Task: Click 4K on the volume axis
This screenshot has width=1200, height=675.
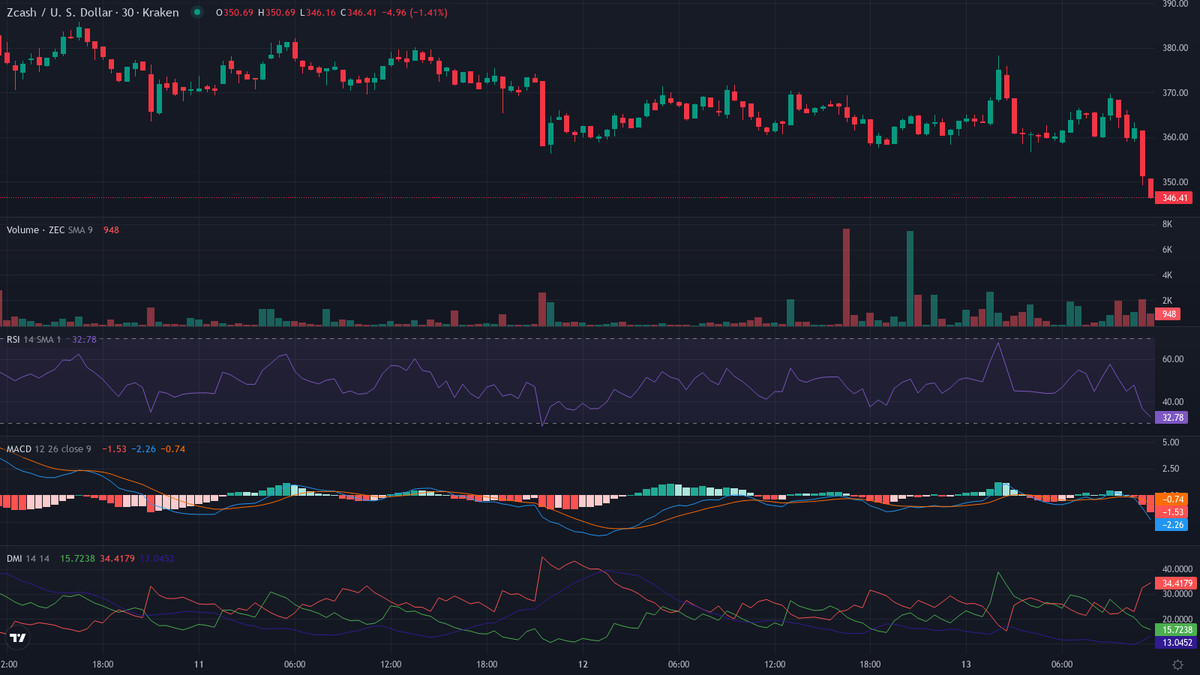Action: 1166,275
